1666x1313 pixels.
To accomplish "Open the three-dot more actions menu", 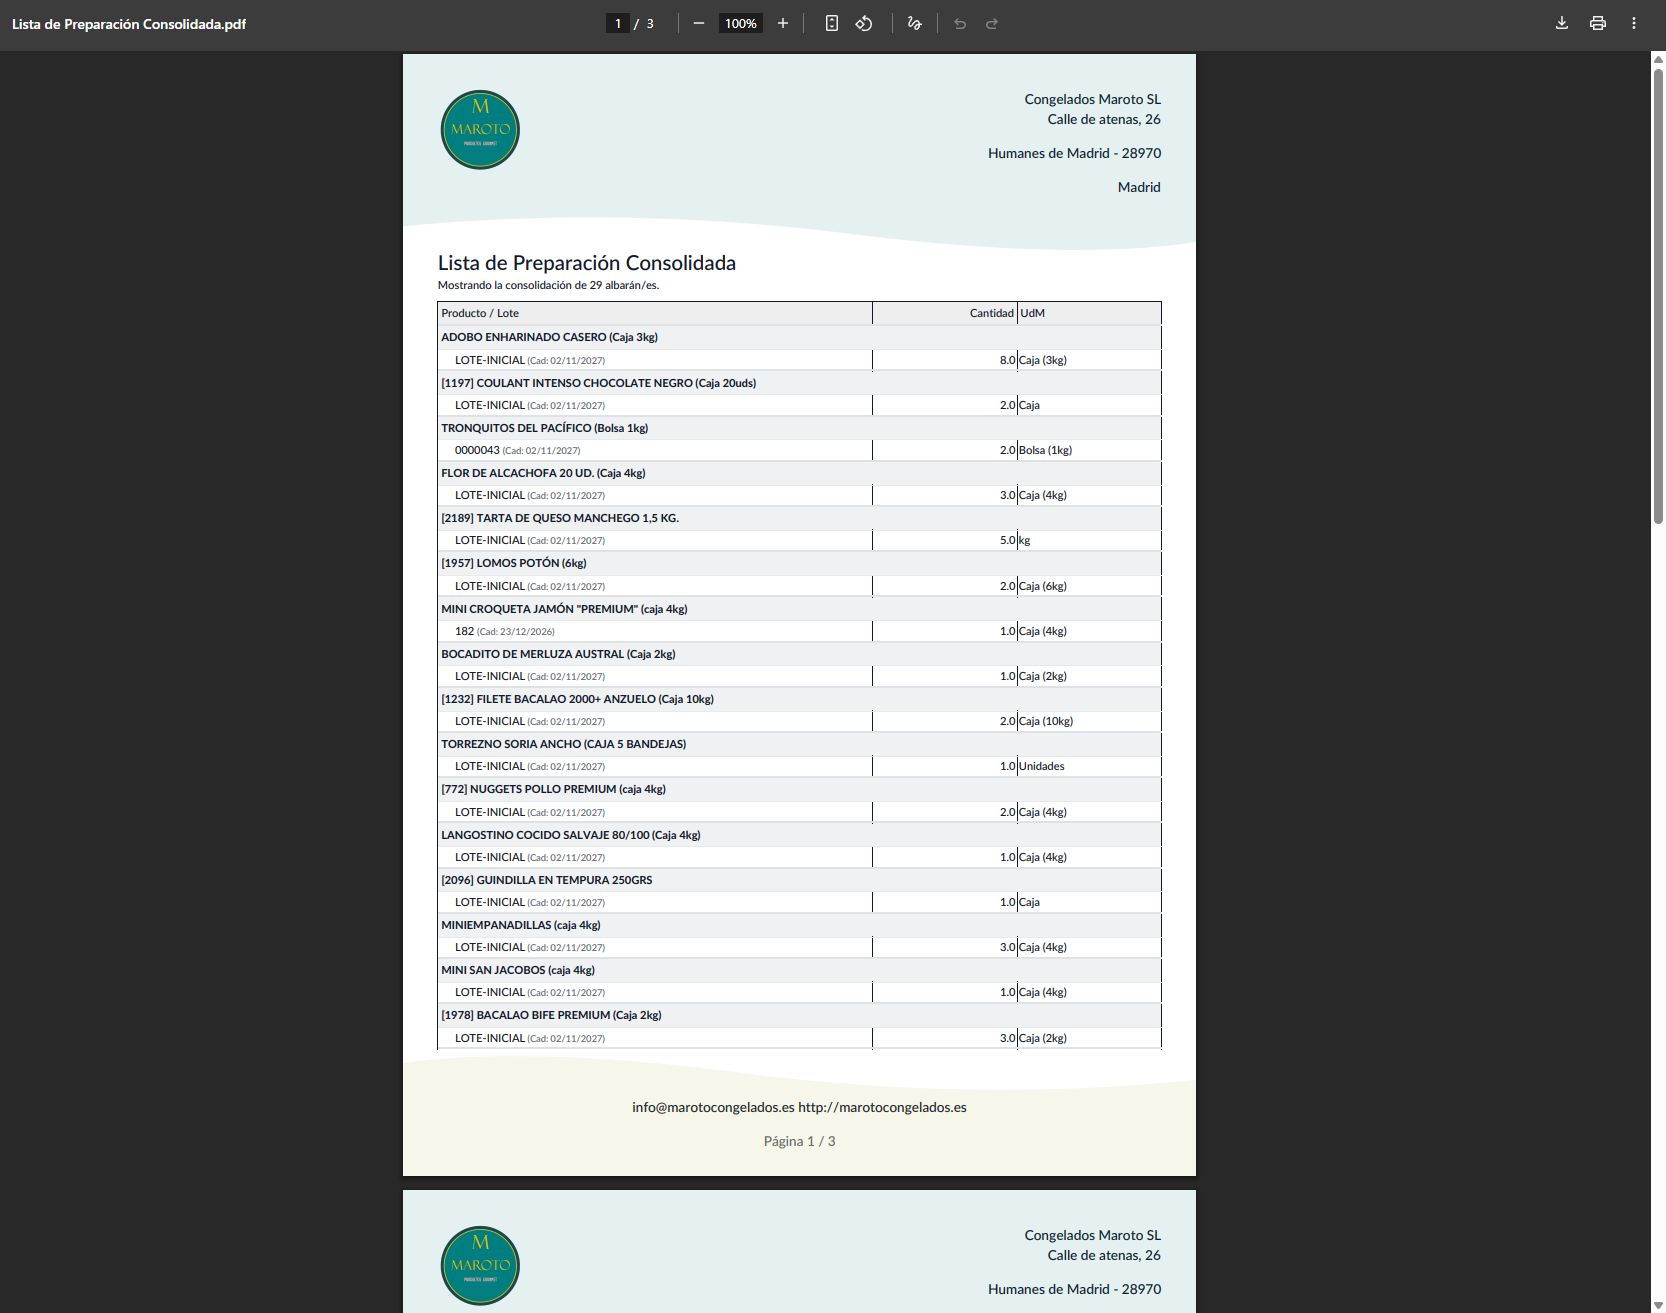I will (1634, 23).
